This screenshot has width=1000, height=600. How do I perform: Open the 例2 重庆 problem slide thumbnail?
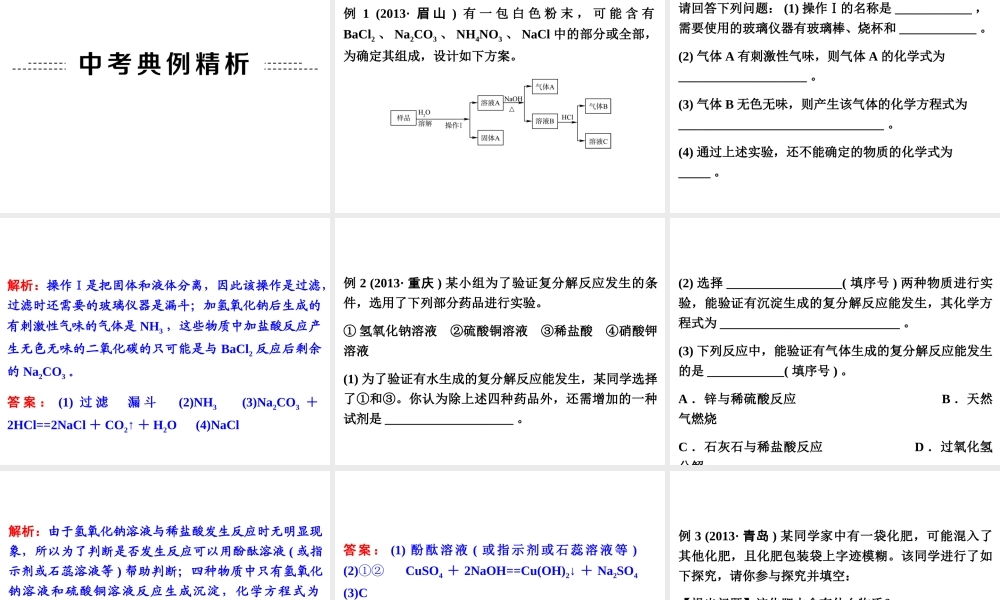coord(499,341)
